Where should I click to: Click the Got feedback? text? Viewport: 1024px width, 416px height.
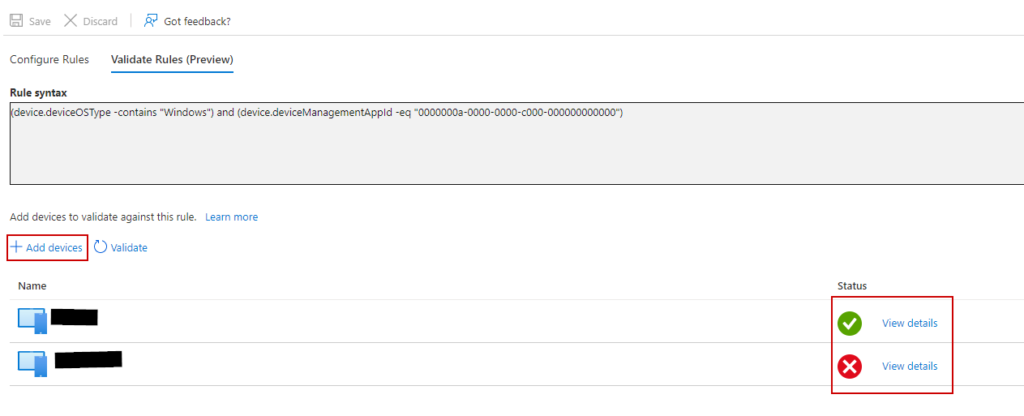pos(200,21)
